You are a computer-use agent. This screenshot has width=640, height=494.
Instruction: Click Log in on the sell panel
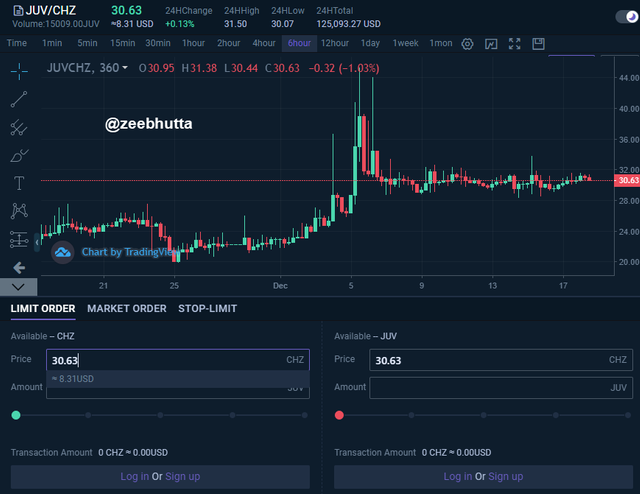coord(458,476)
